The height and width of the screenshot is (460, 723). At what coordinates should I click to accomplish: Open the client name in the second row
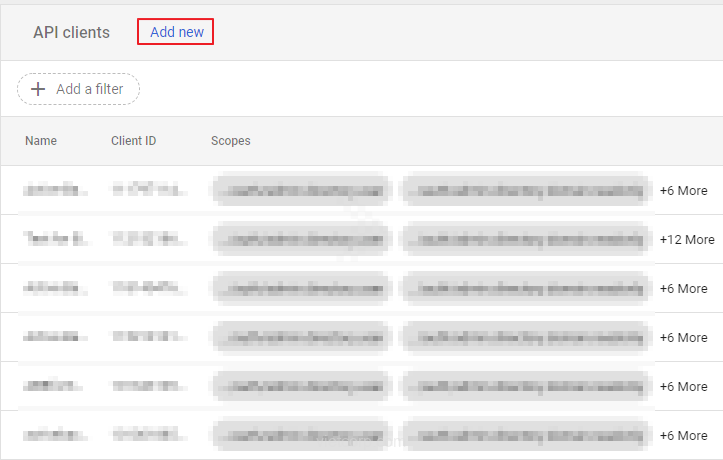pyautogui.click(x=56, y=239)
